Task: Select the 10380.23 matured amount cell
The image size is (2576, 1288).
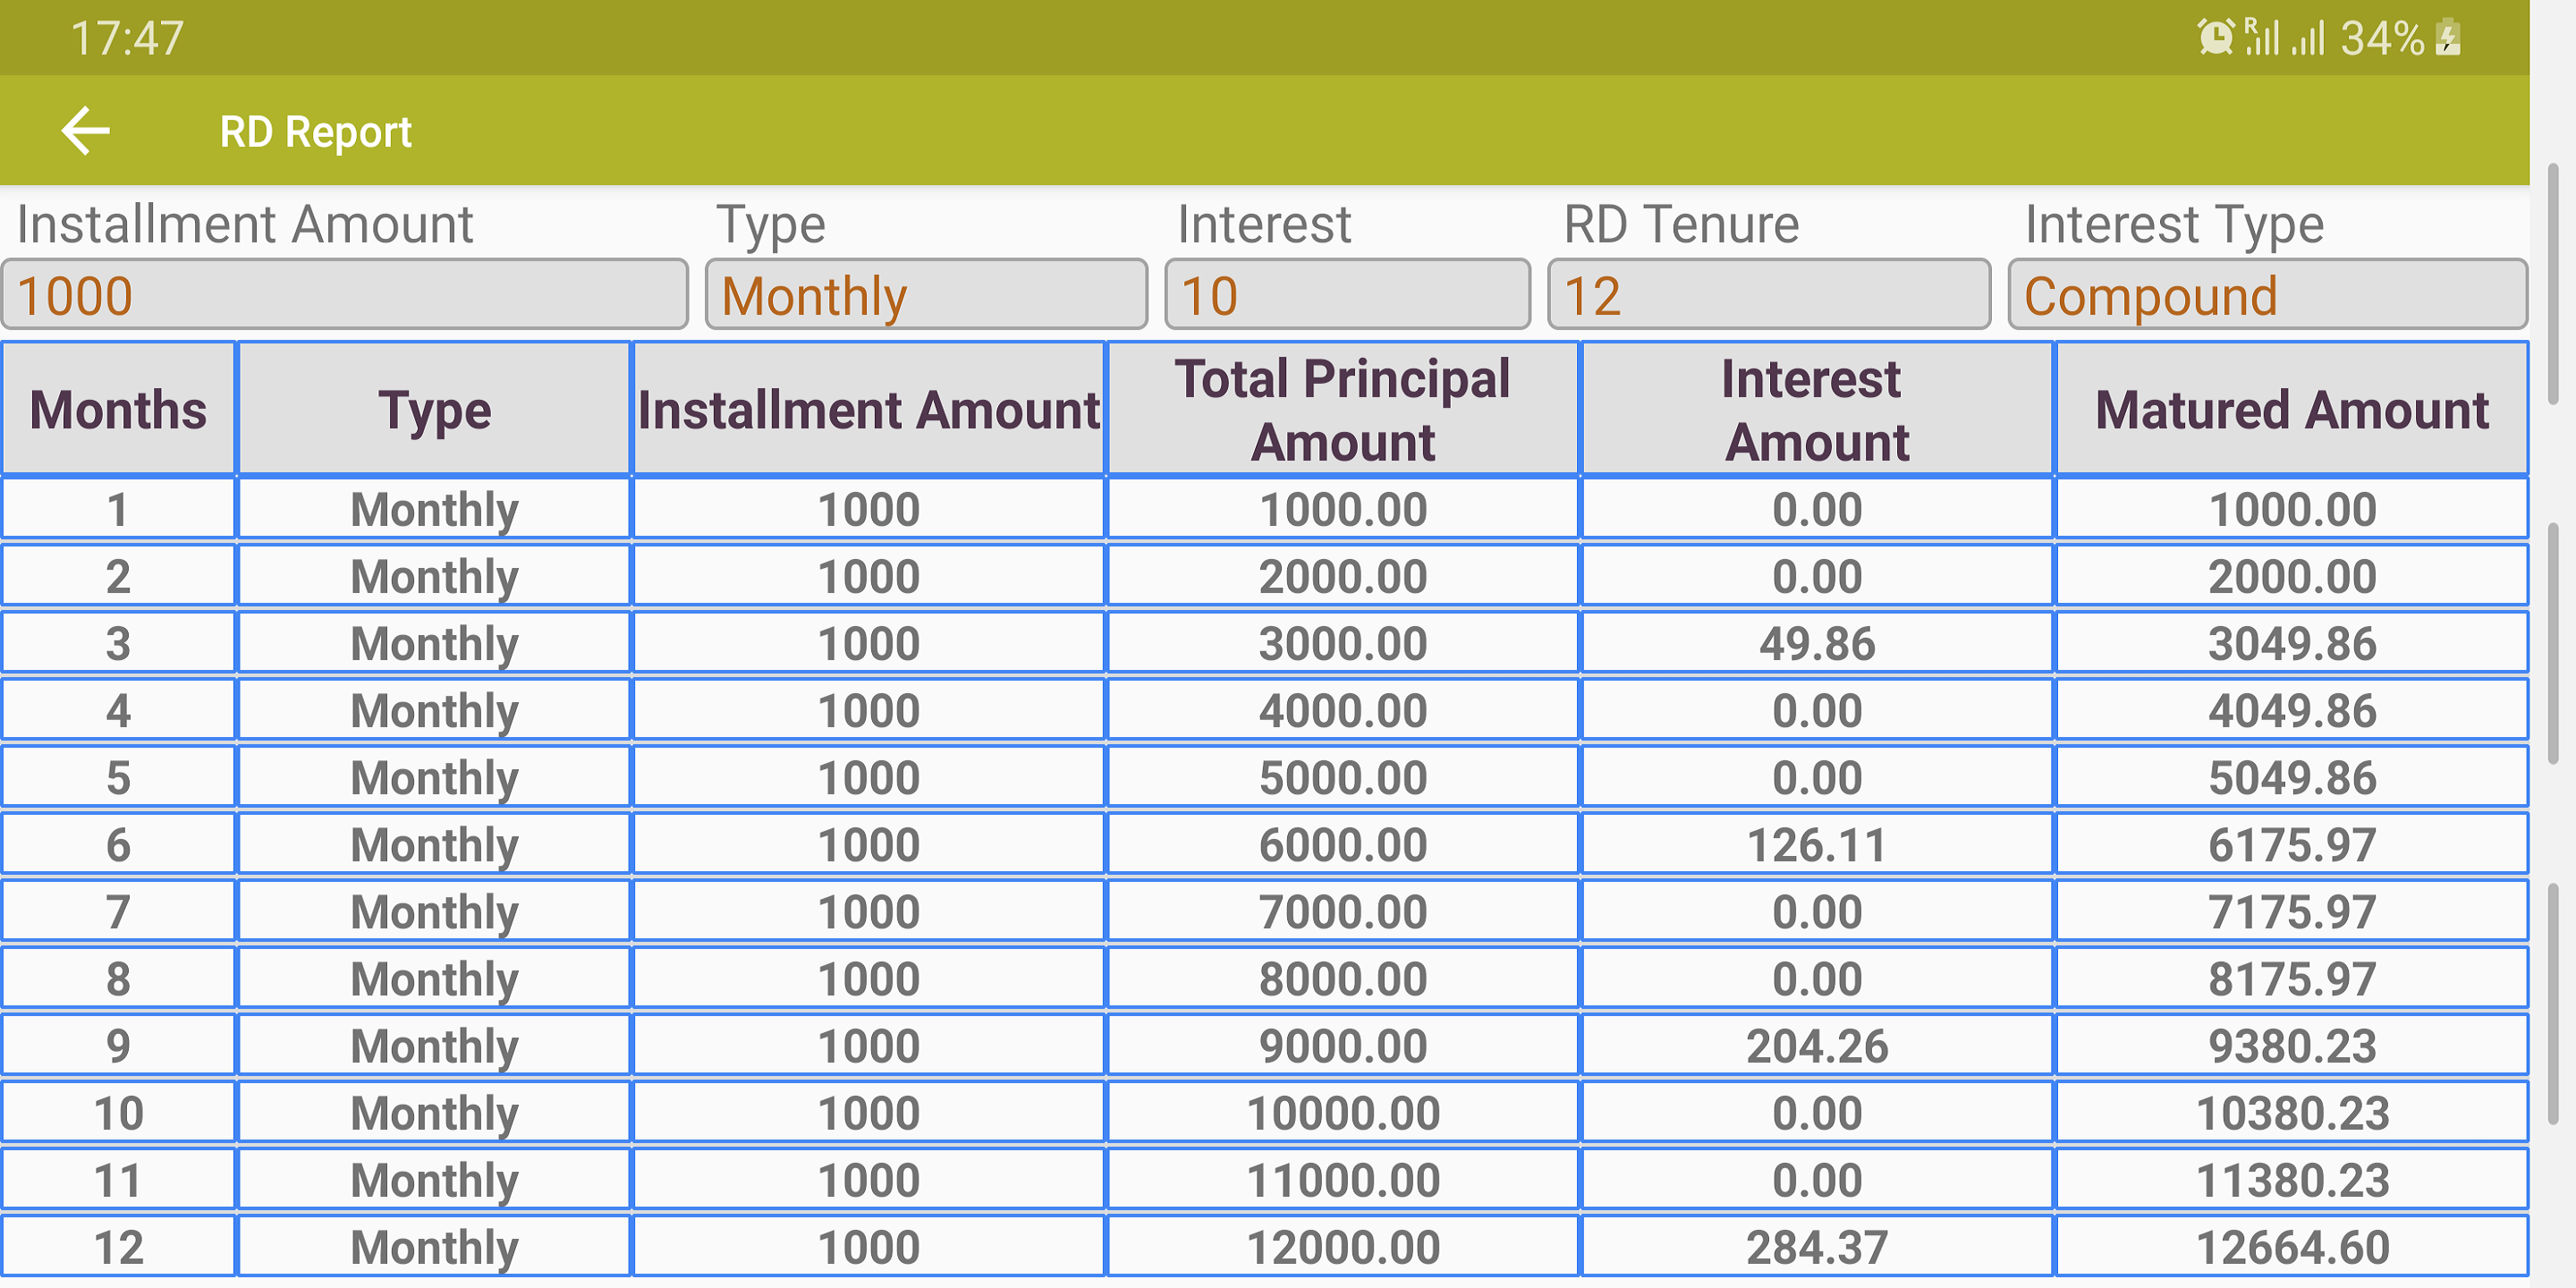Action: click(2292, 1113)
